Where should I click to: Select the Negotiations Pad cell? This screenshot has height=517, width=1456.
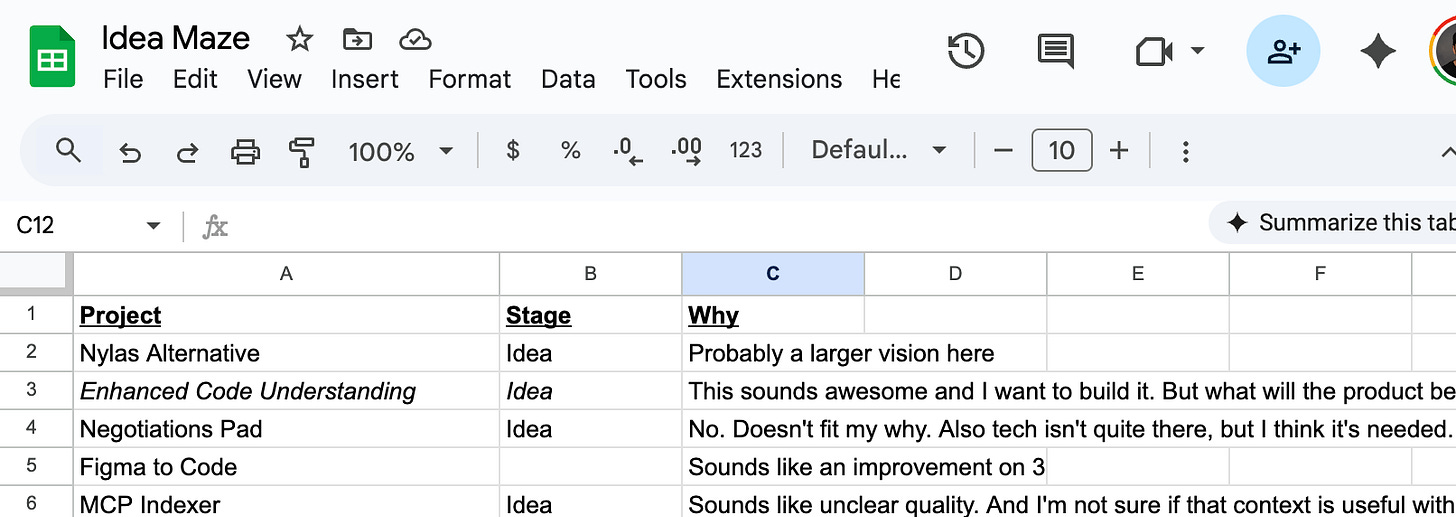point(286,429)
